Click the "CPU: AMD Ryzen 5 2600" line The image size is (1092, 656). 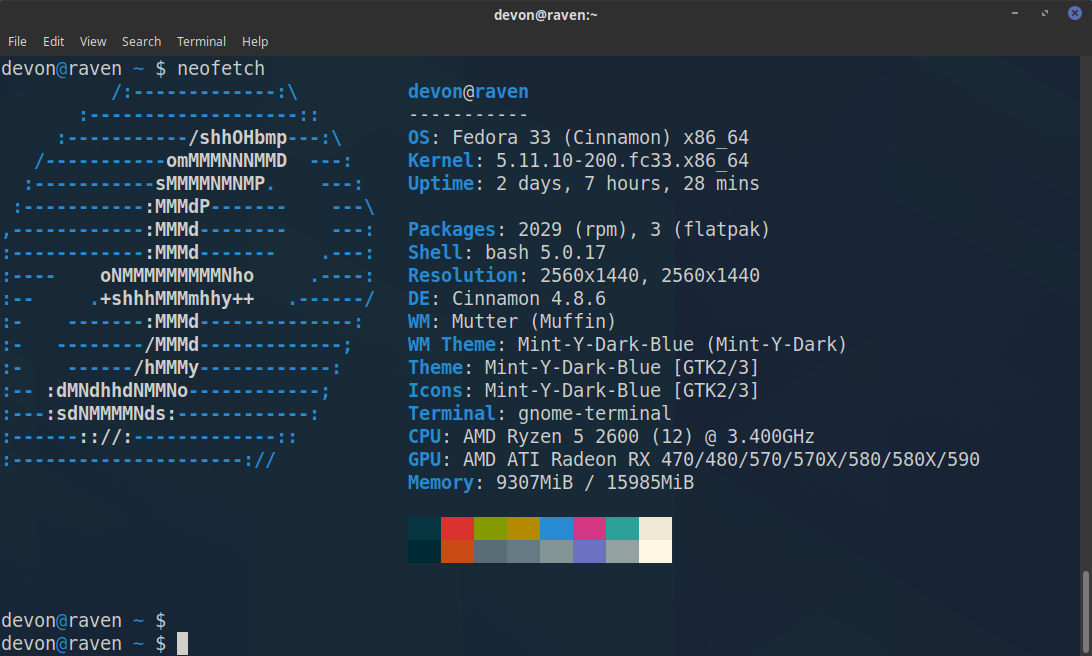611,436
